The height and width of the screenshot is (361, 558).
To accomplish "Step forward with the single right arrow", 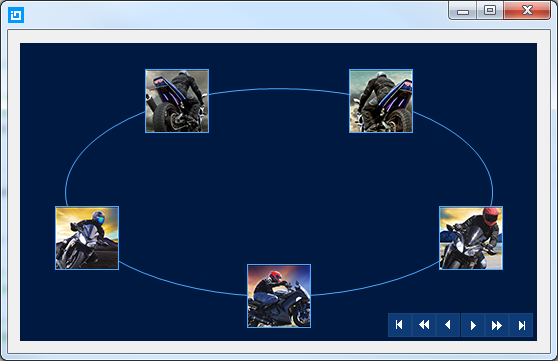I will (473, 325).
